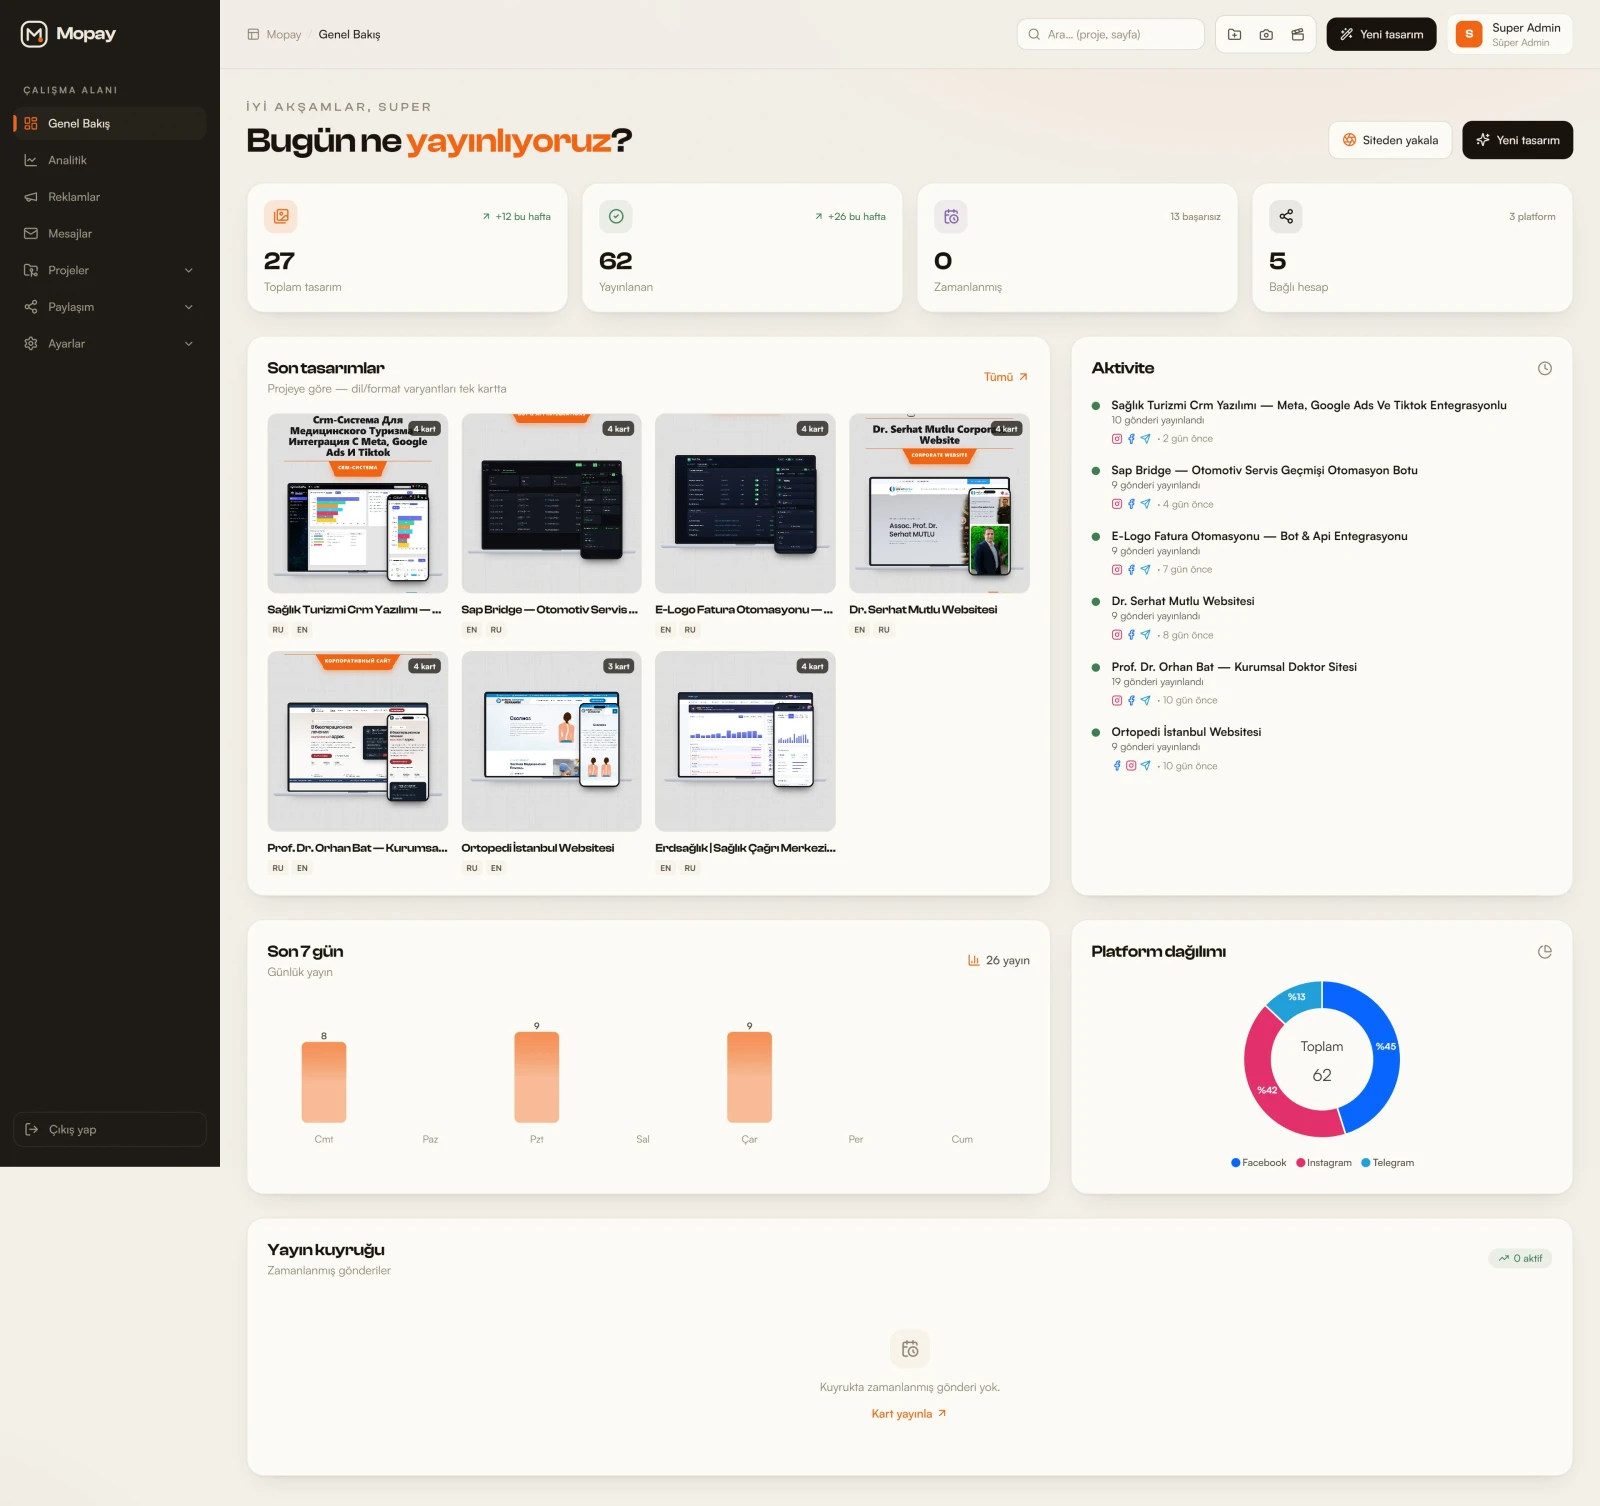1600x1506 pixels.
Task: Select the Facebook legend color dot
Action: (1236, 1163)
